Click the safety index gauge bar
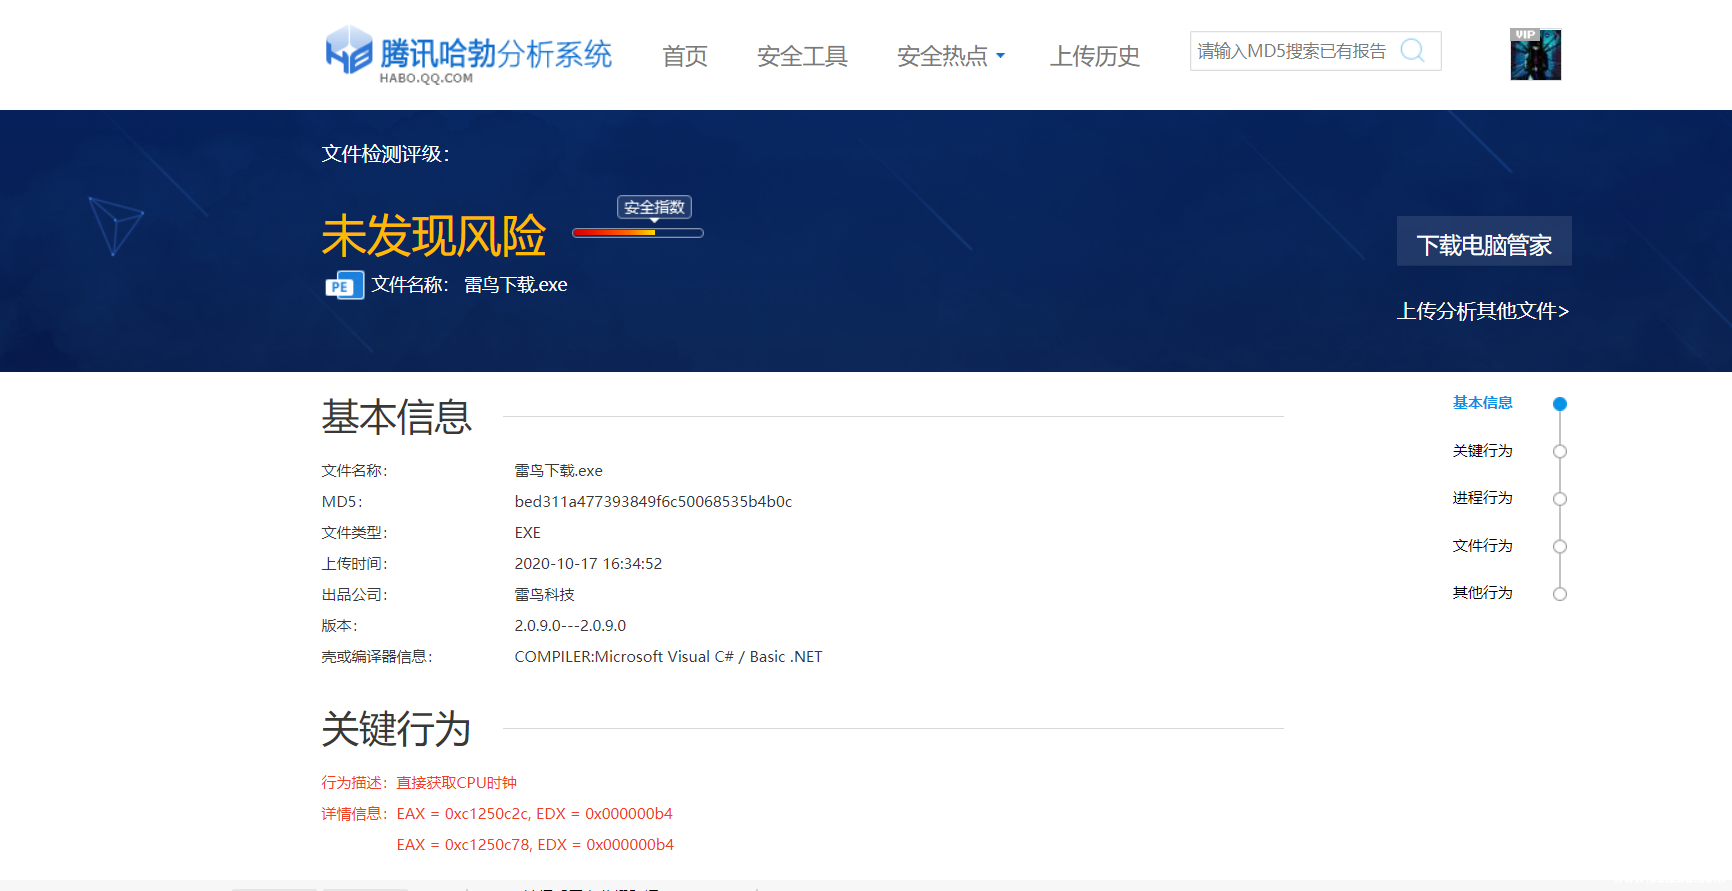1732x891 pixels. [x=637, y=233]
